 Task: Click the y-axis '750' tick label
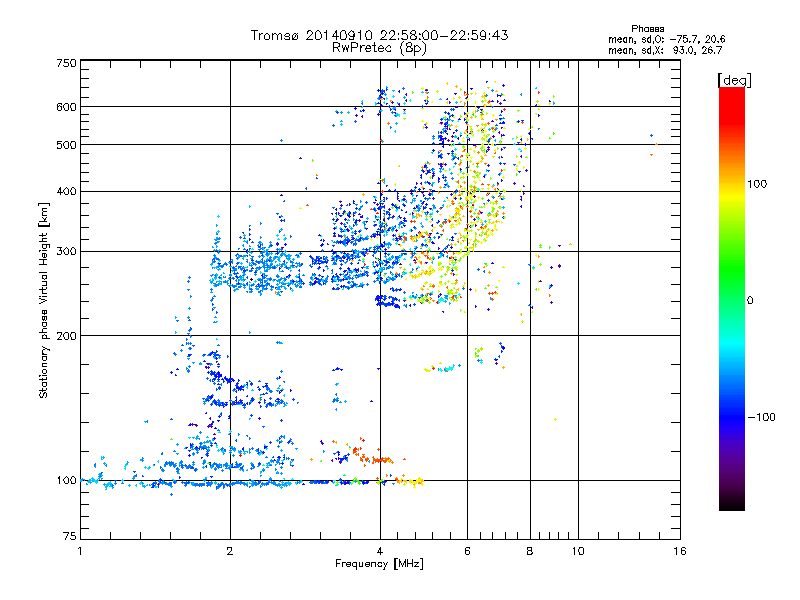66,63
